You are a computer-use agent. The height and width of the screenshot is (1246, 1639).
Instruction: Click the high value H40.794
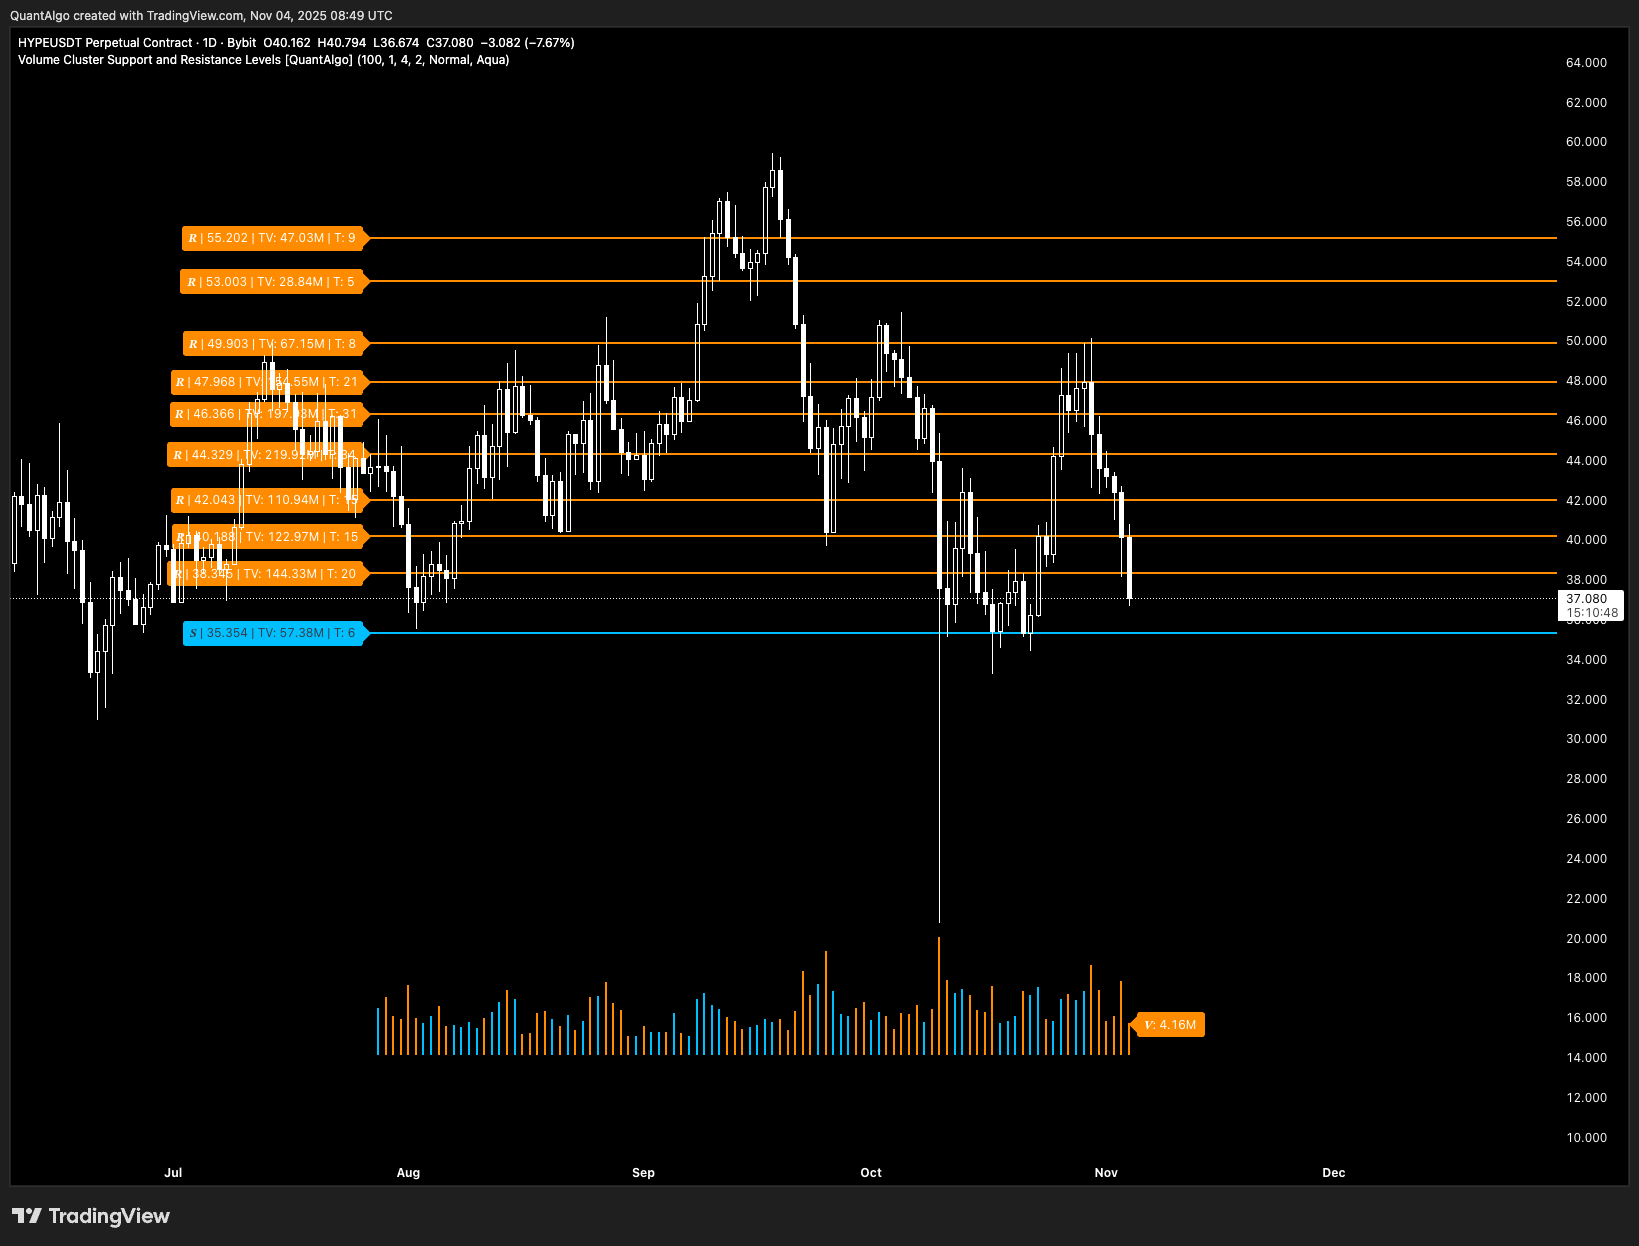coord(342,43)
